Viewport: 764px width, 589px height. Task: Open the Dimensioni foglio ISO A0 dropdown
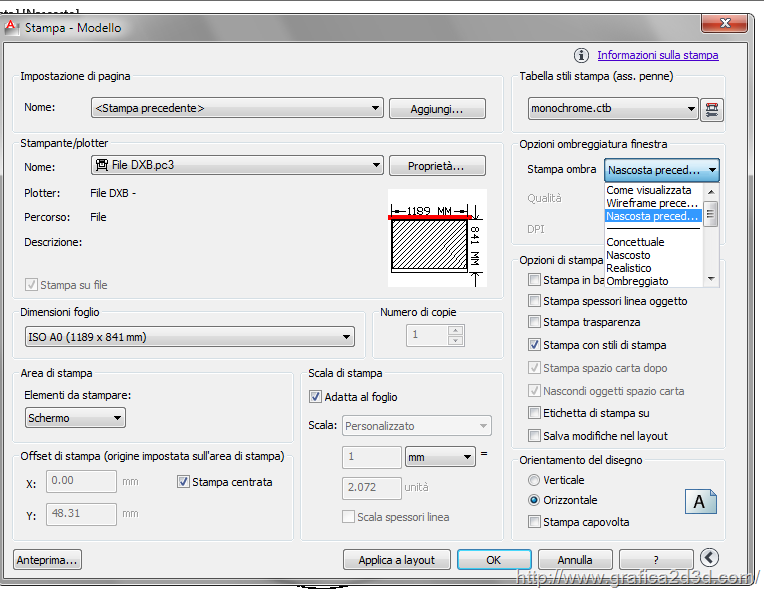pos(188,337)
